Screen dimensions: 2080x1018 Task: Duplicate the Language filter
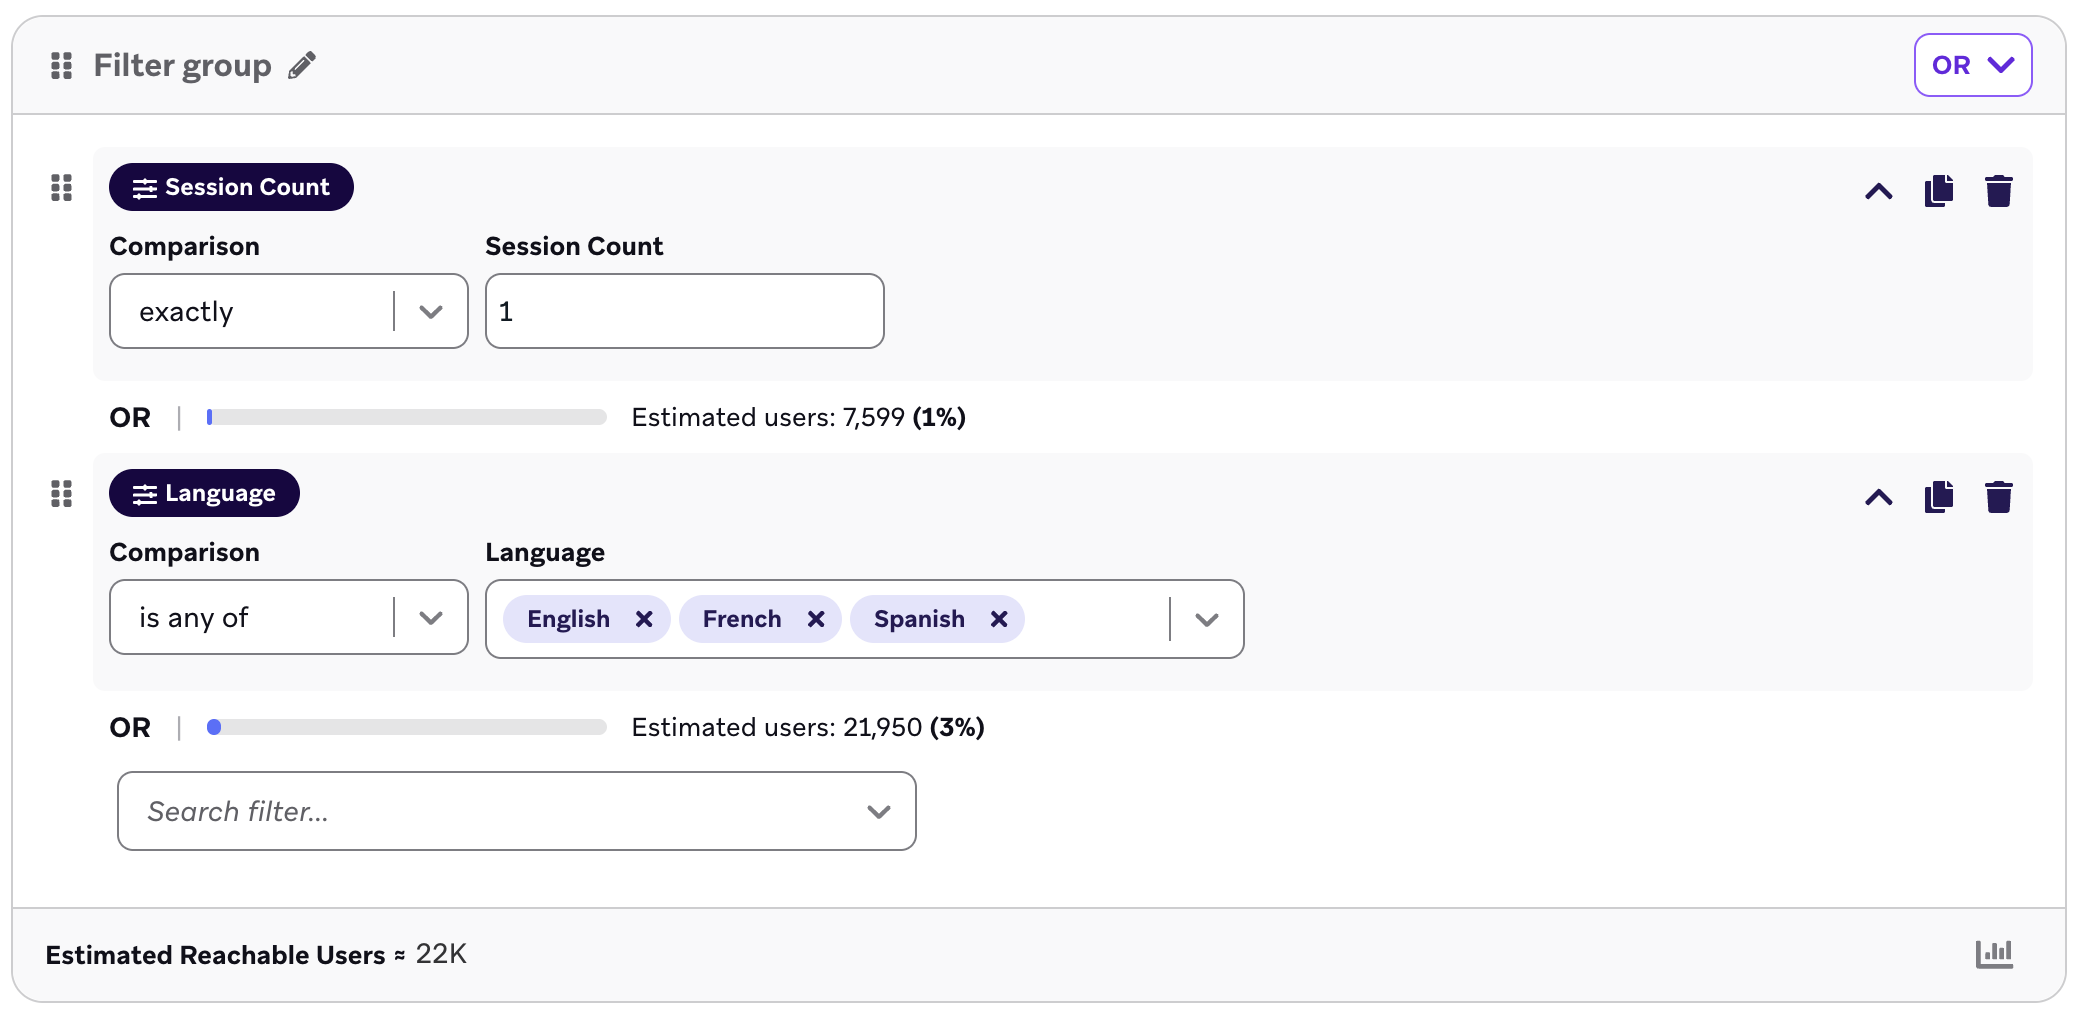pyautogui.click(x=1938, y=496)
